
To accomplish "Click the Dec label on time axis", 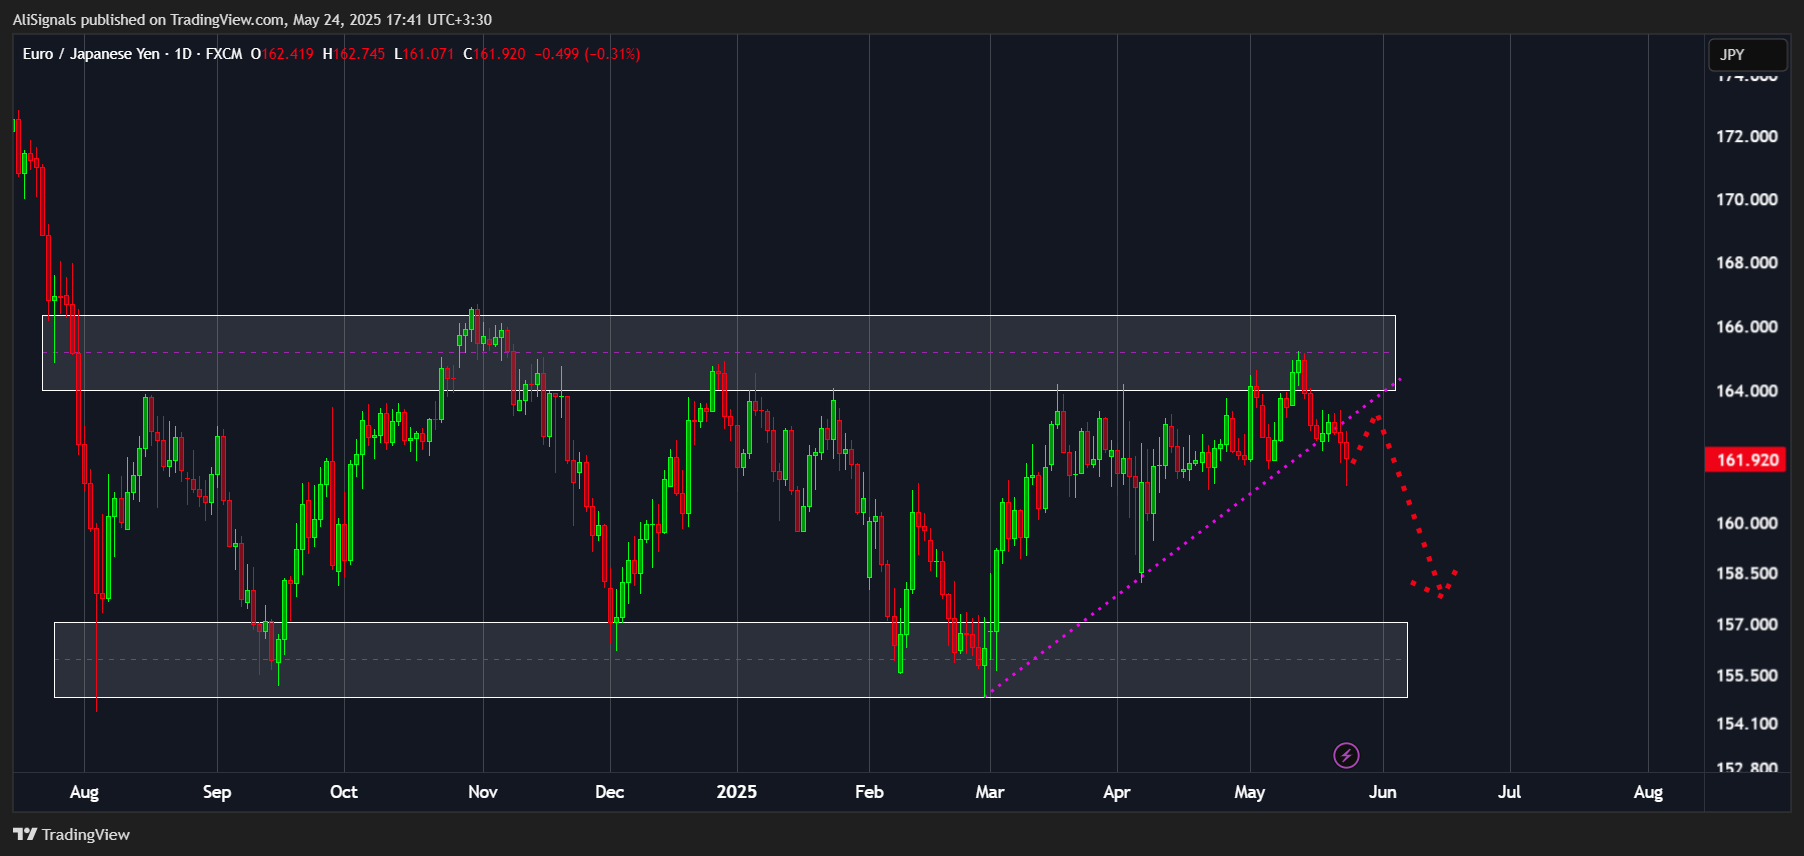I will [x=610, y=792].
